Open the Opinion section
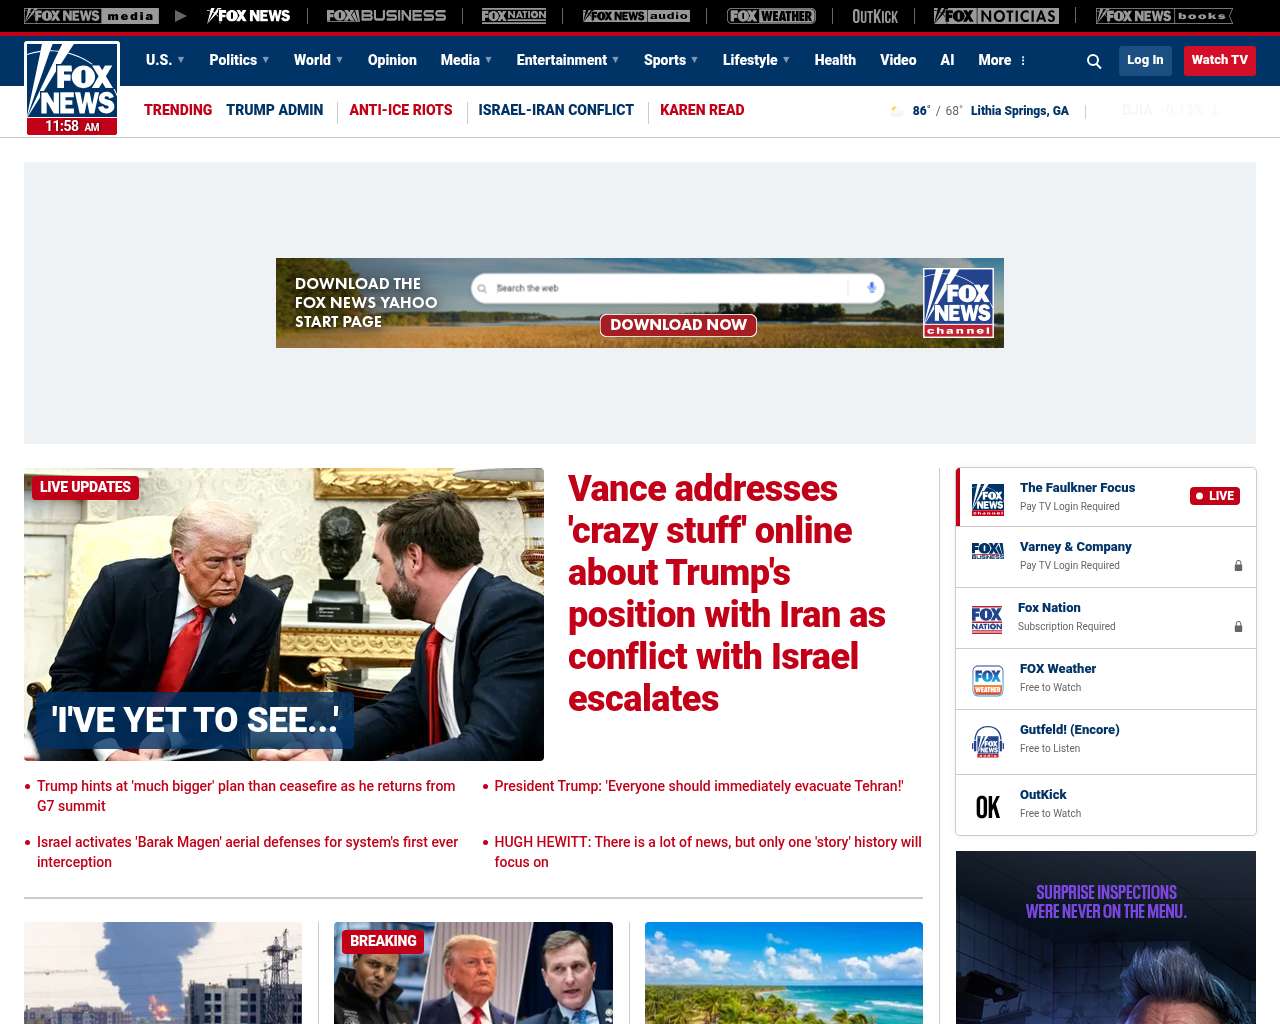The width and height of the screenshot is (1280, 1024). tap(392, 60)
